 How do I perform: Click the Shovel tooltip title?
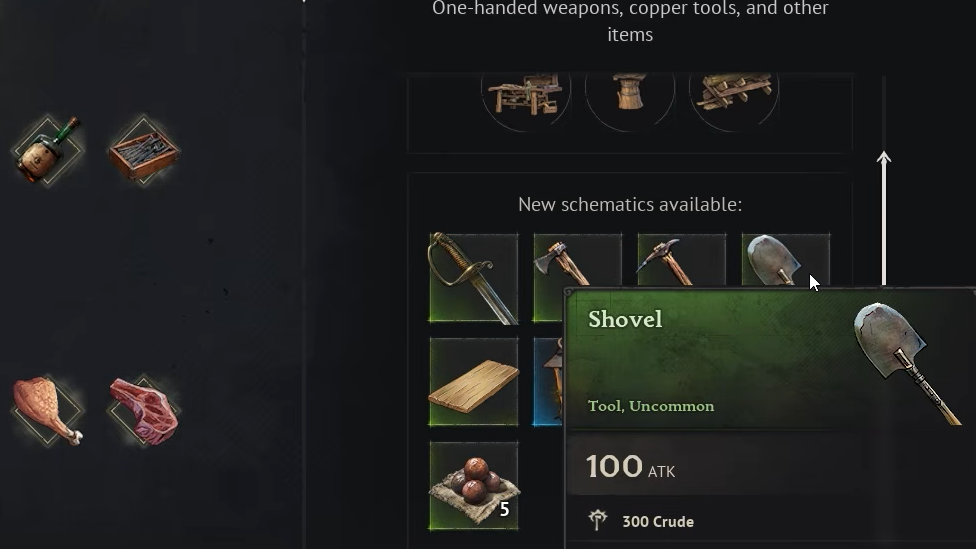[x=625, y=319]
